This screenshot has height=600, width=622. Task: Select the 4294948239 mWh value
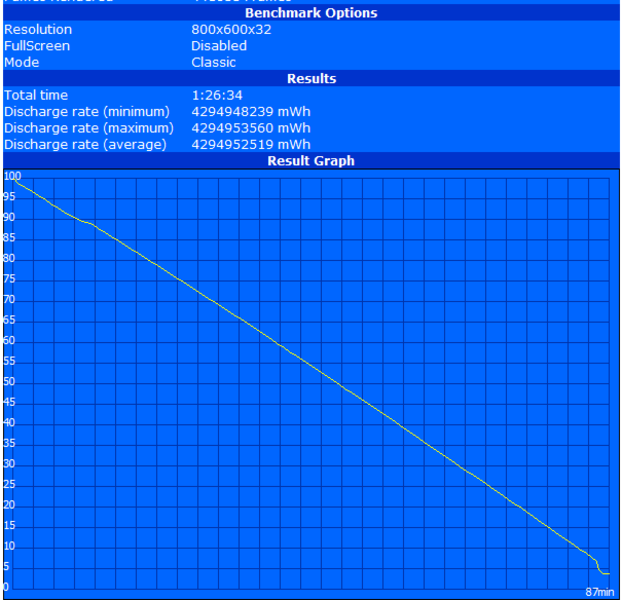click(x=251, y=112)
